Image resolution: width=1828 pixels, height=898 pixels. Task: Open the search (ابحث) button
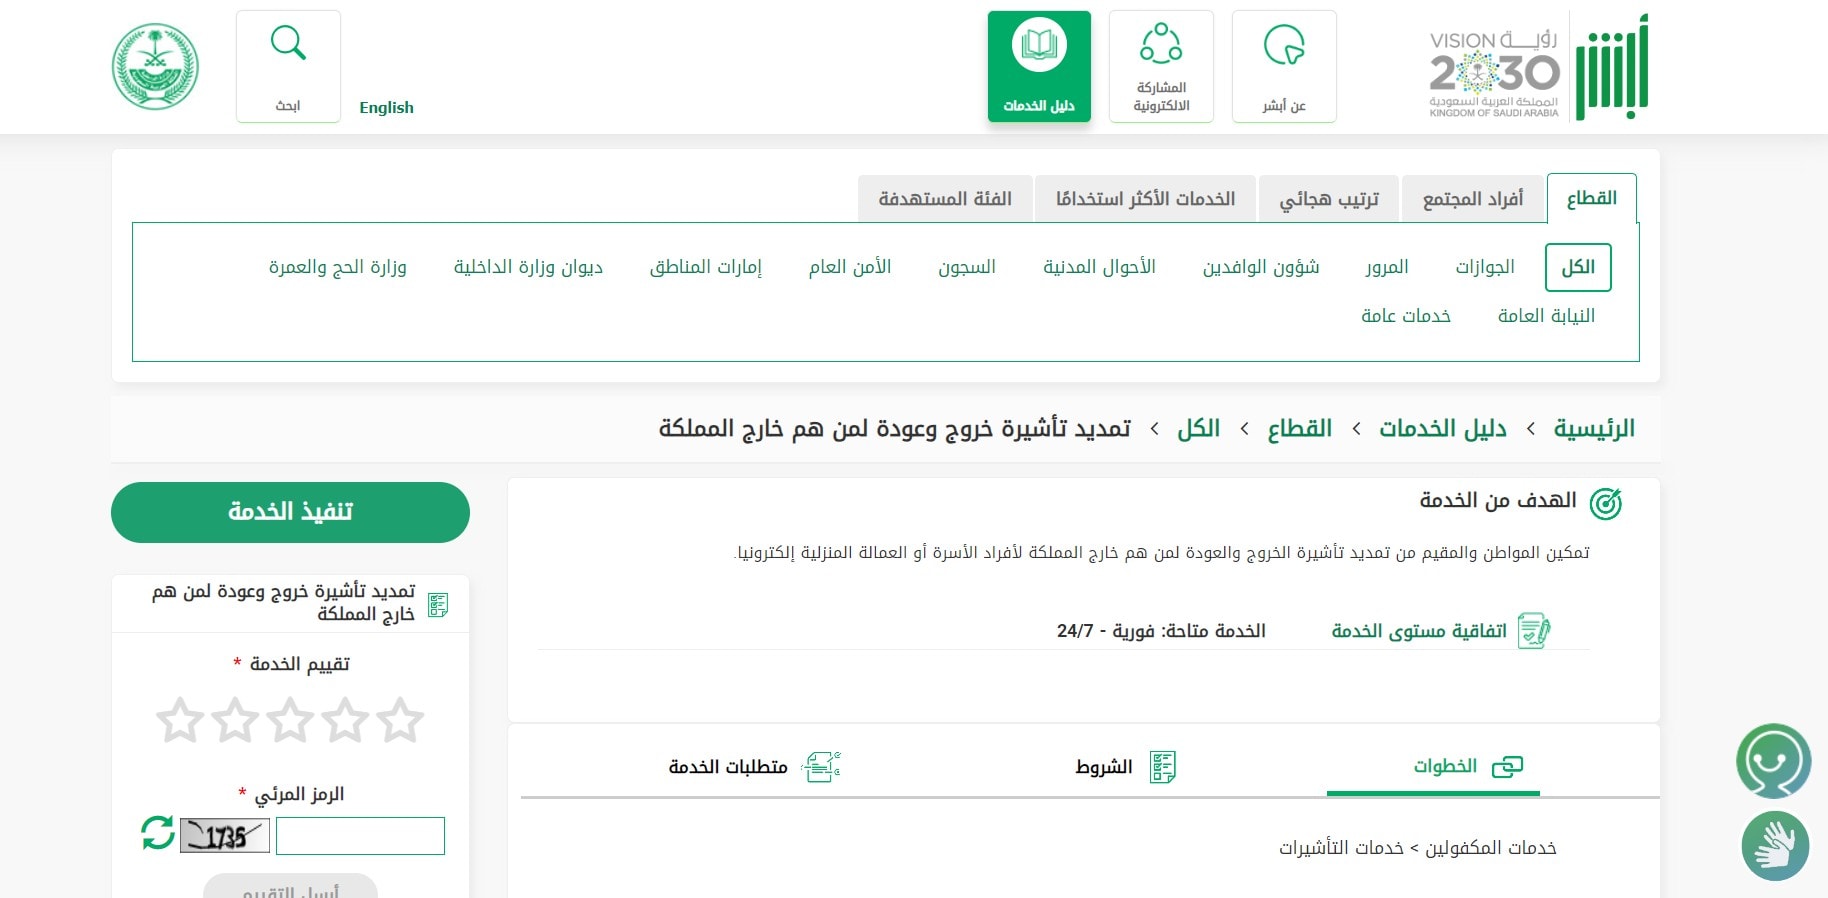click(x=288, y=67)
